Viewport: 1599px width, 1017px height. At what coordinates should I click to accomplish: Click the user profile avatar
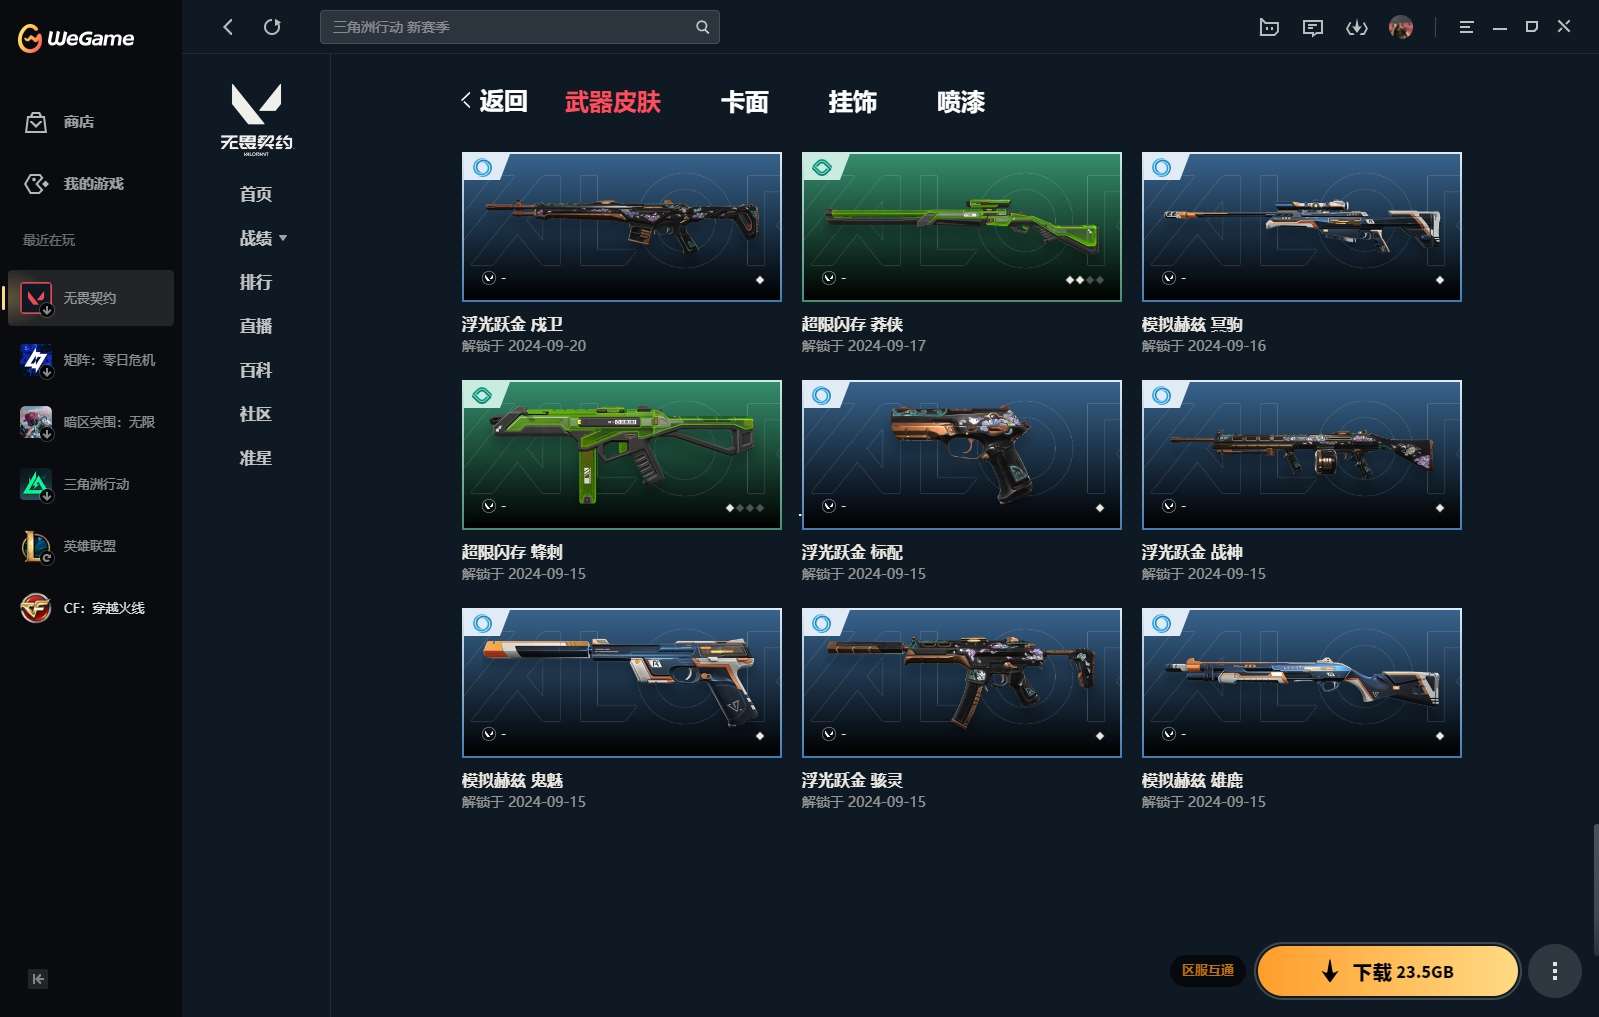click(x=1400, y=27)
